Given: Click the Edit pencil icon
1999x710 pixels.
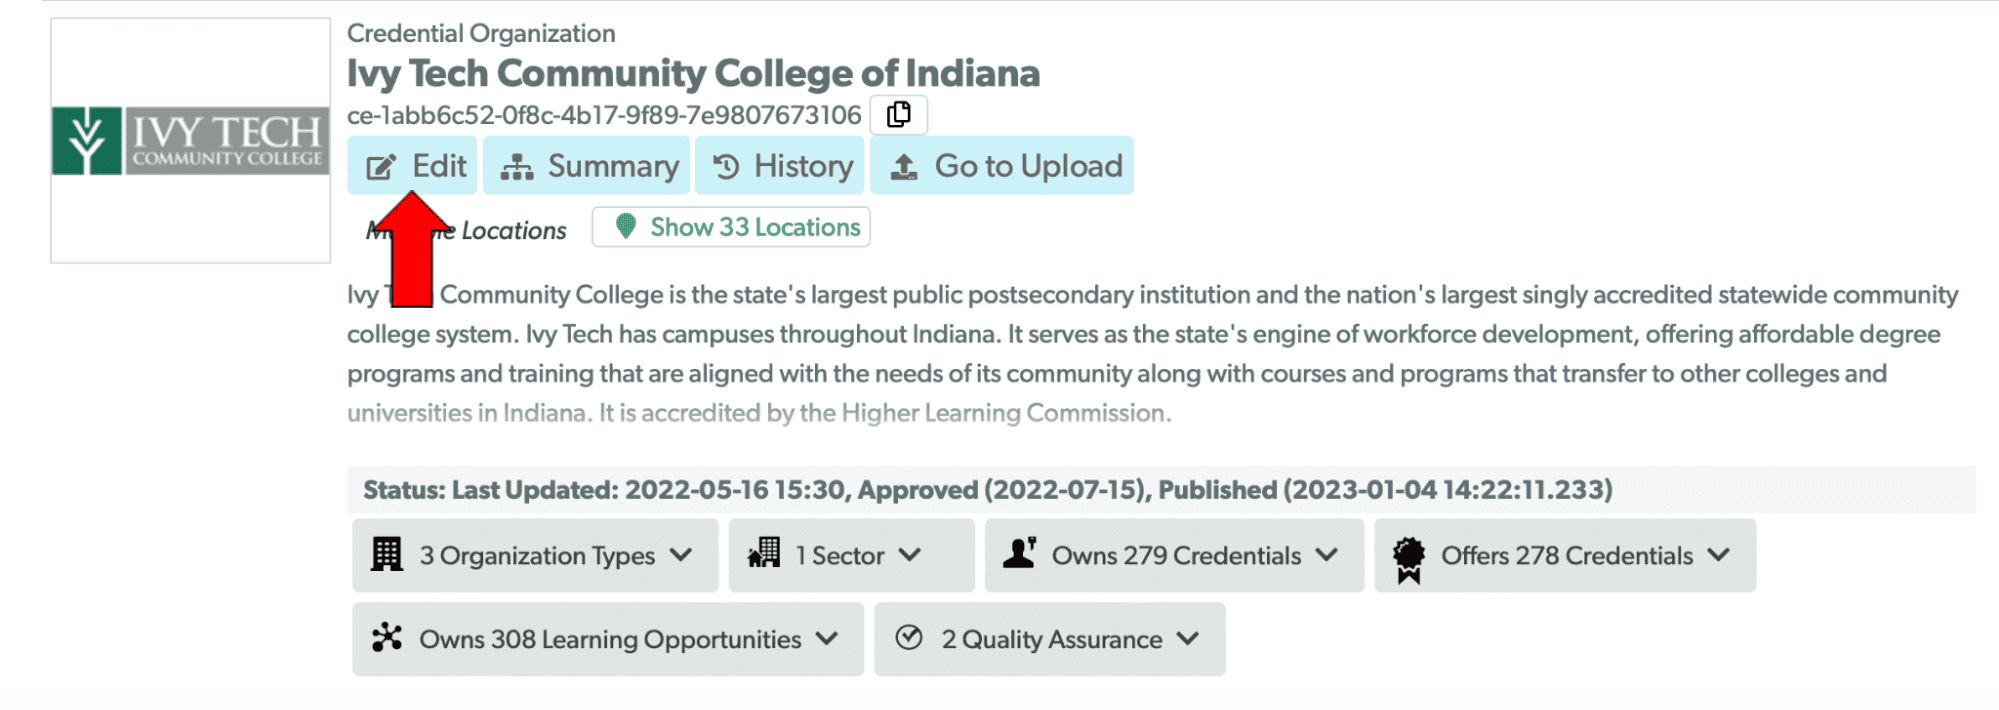Looking at the screenshot, I should tap(381, 165).
